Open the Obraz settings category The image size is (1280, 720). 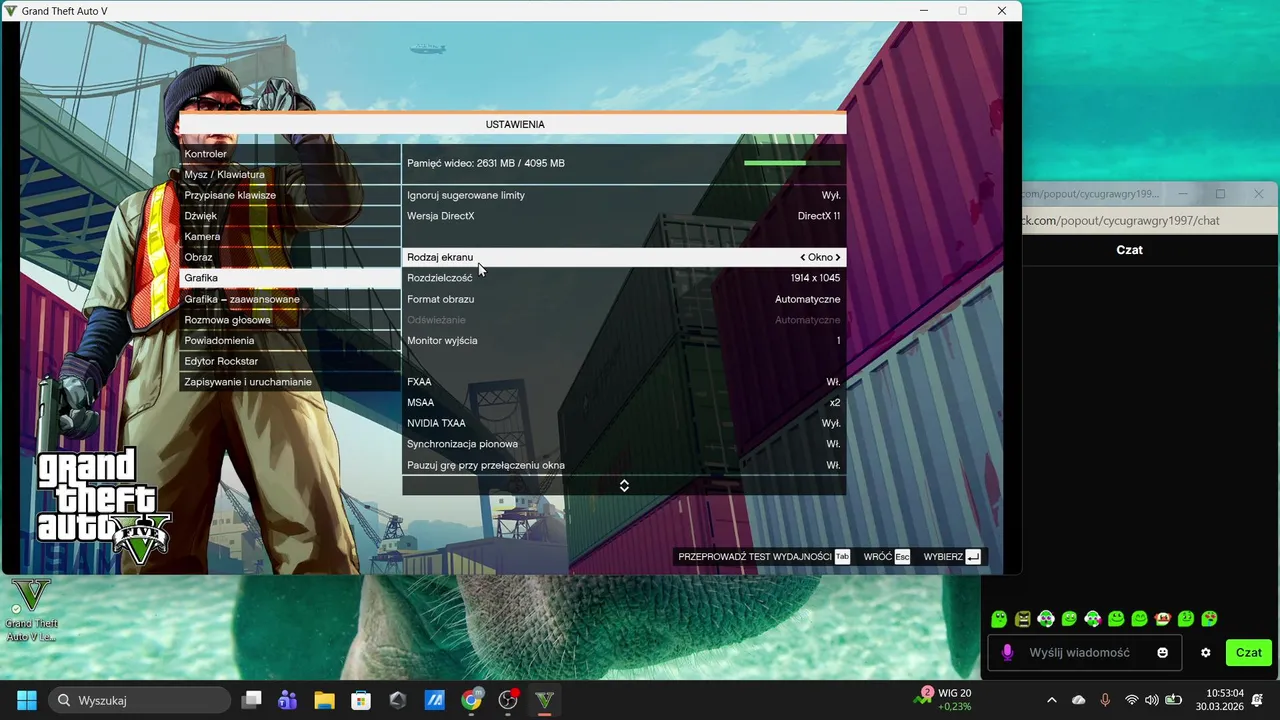point(290,257)
